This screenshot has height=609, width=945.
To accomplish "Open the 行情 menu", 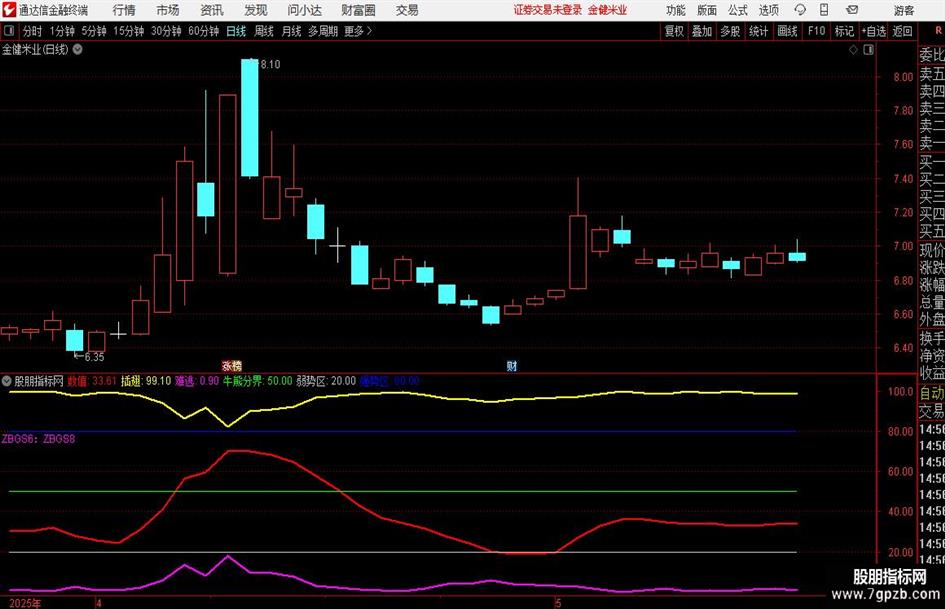I will [124, 10].
